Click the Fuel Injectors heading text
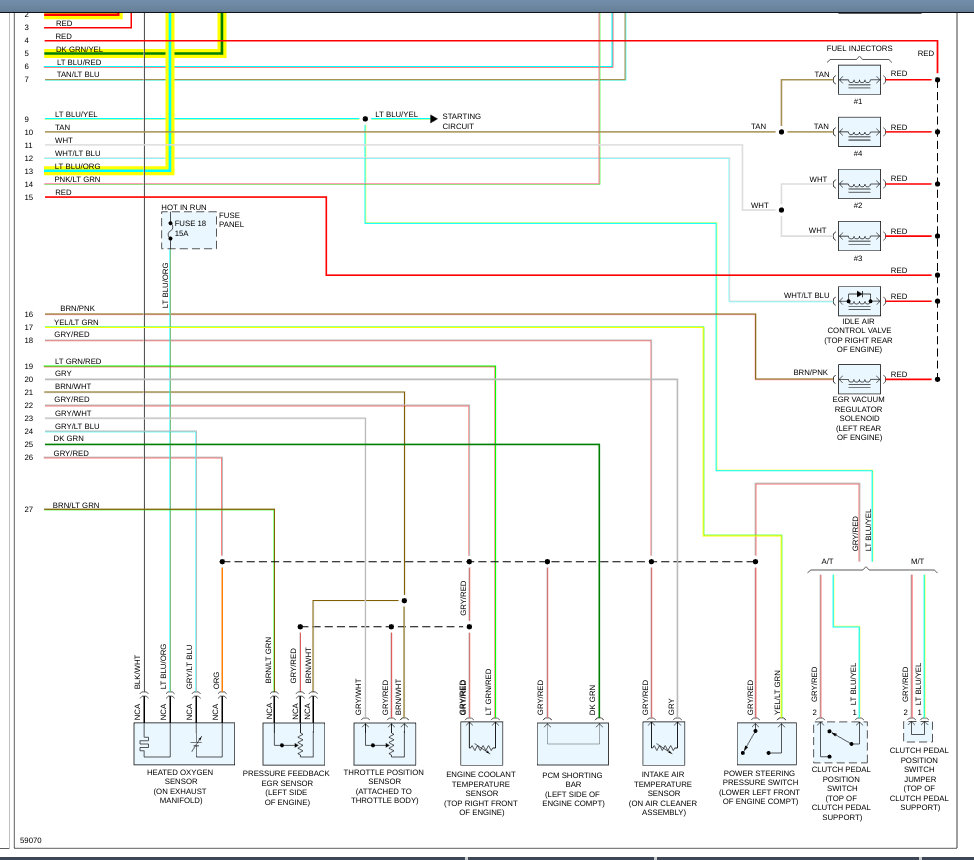974x860 pixels. coord(859,49)
